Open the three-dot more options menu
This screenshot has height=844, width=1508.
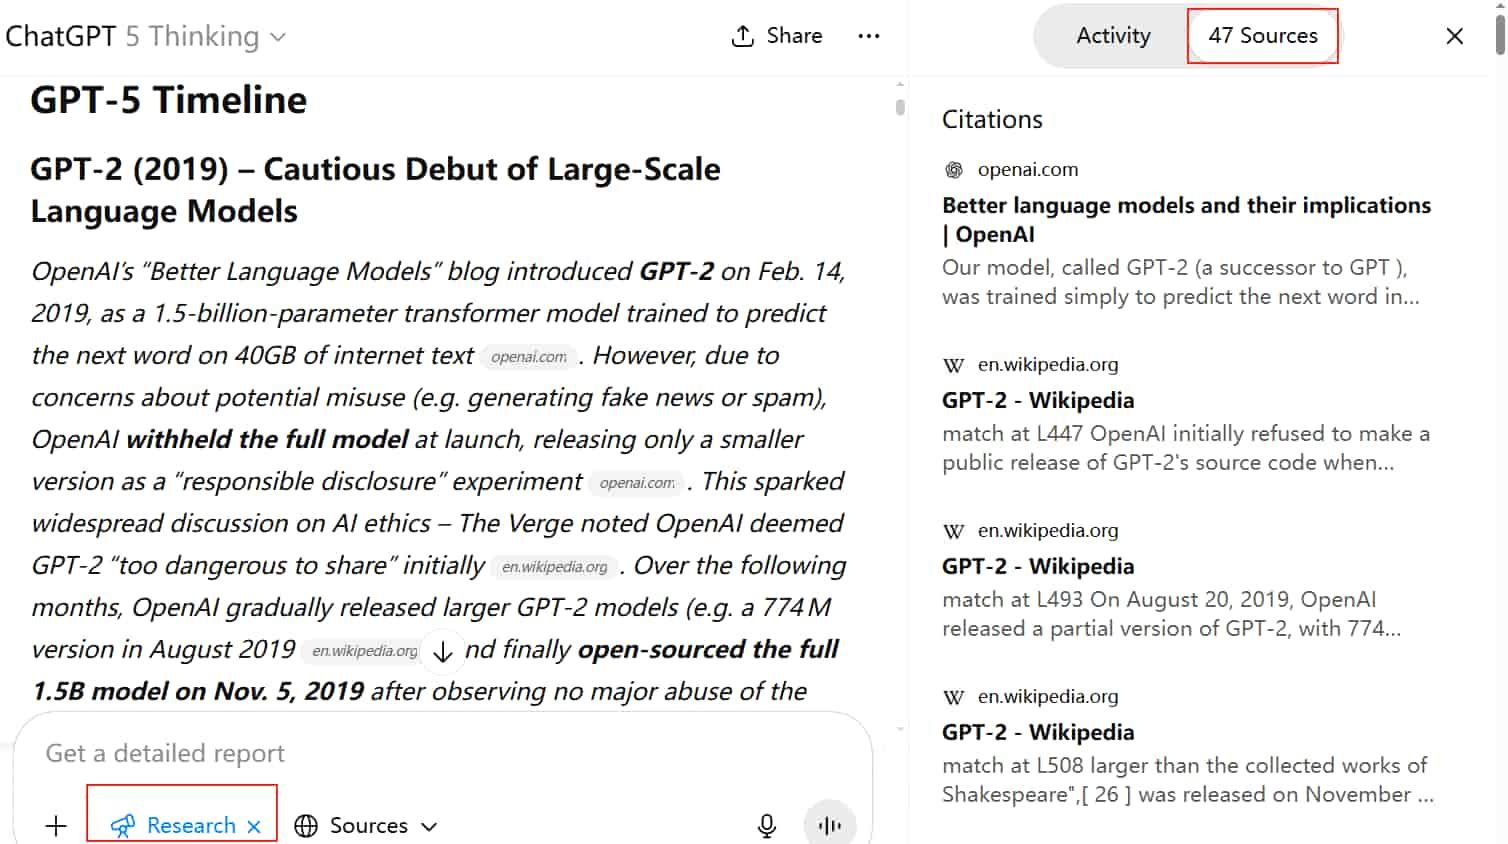point(868,36)
